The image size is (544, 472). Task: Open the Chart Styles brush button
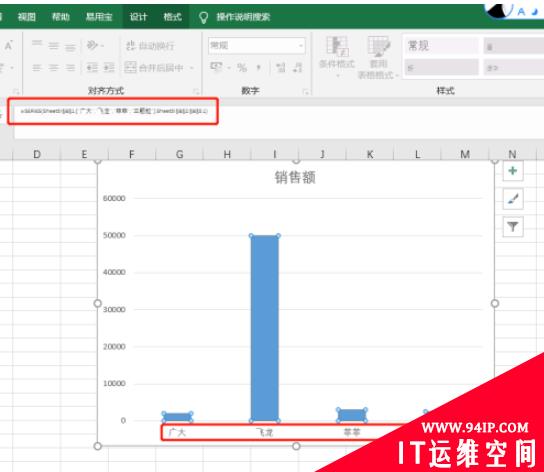coord(513,199)
